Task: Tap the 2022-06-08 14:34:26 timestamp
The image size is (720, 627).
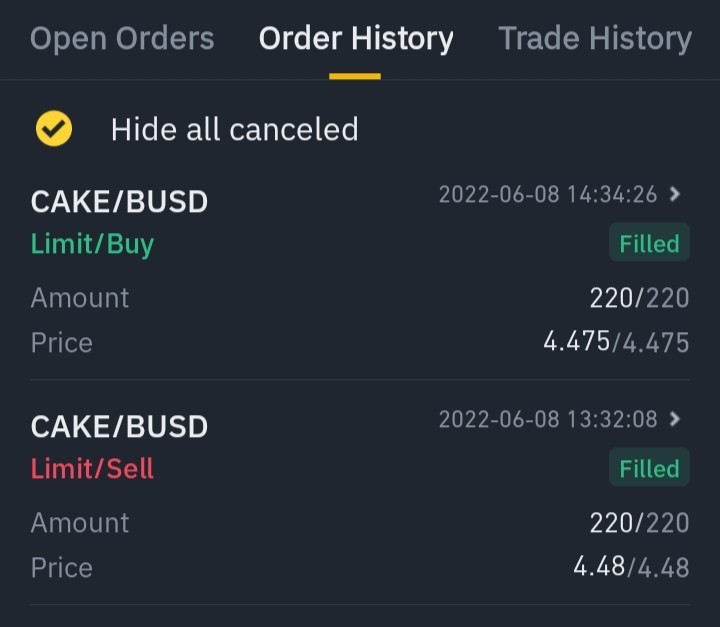Action: coord(548,194)
